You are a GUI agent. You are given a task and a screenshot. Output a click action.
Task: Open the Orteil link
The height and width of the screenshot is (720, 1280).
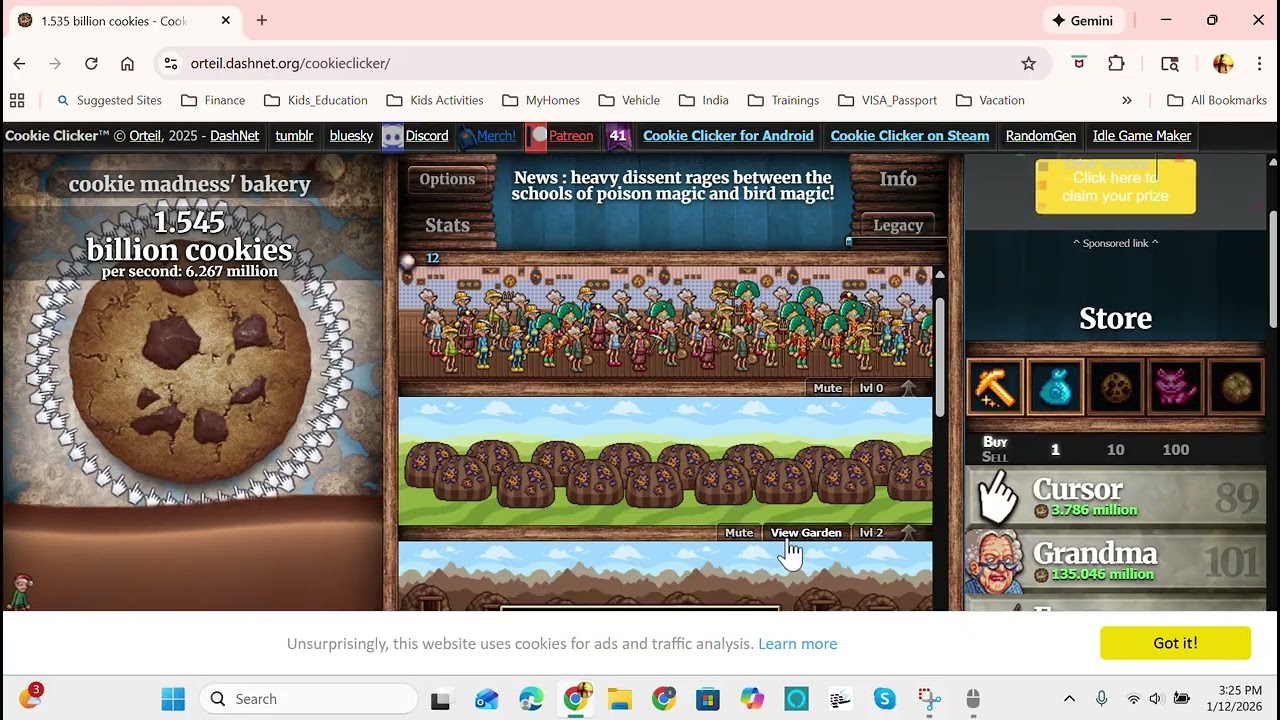[x=145, y=136]
